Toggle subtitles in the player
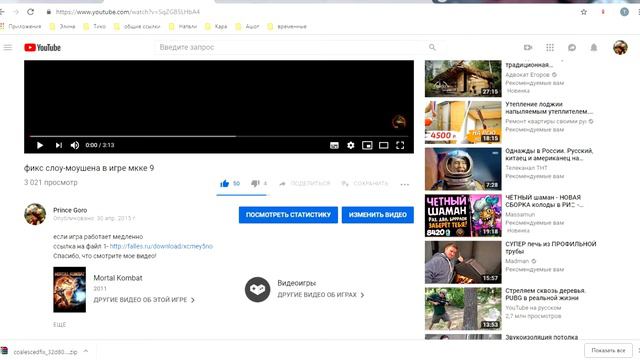Image resolution: width=640 pixels, height=360 pixels. point(334,145)
